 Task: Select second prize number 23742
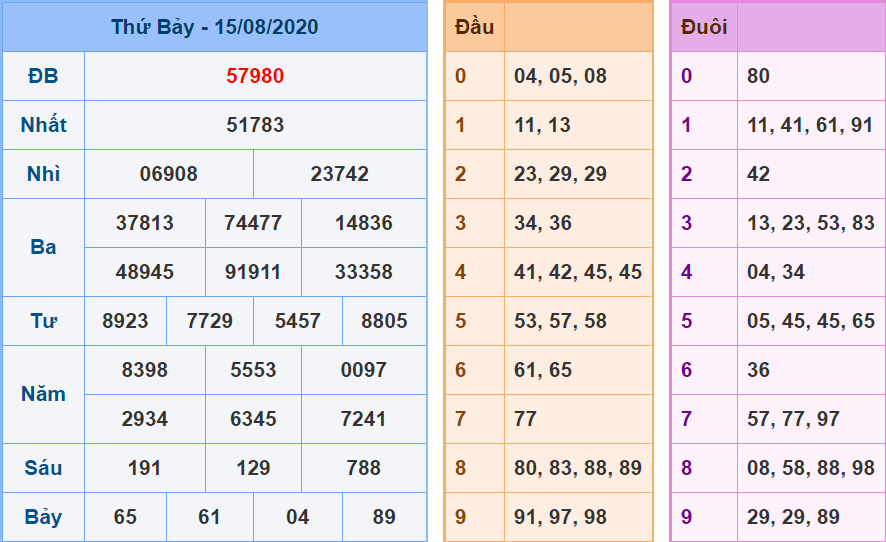pos(340,174)
